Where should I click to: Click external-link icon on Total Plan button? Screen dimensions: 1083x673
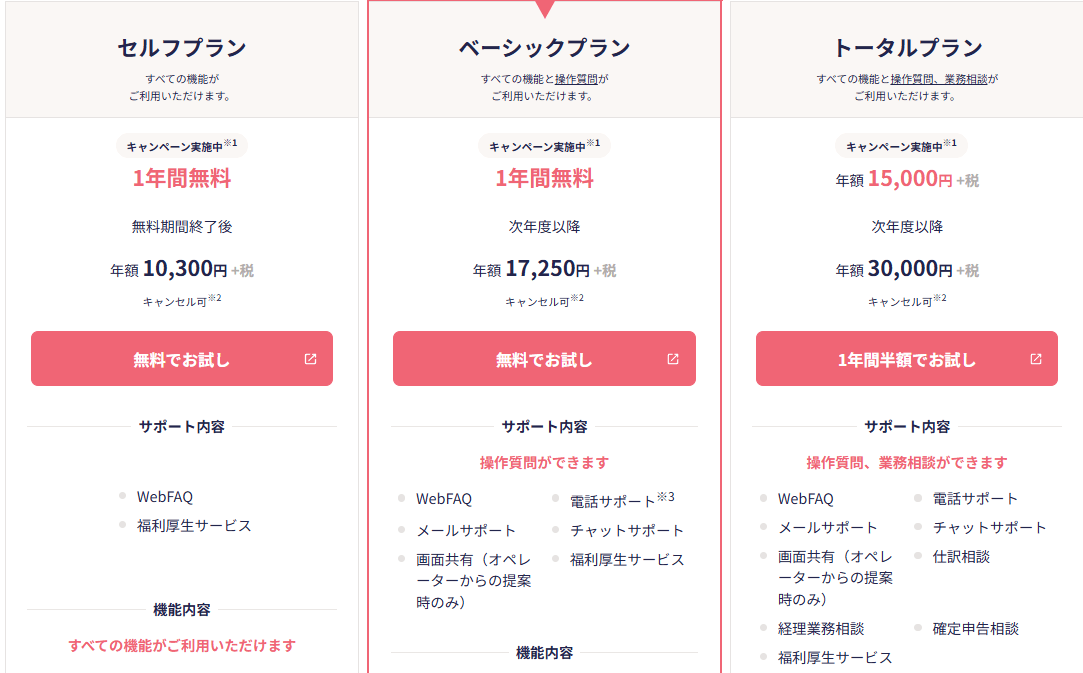(1036, 359)
